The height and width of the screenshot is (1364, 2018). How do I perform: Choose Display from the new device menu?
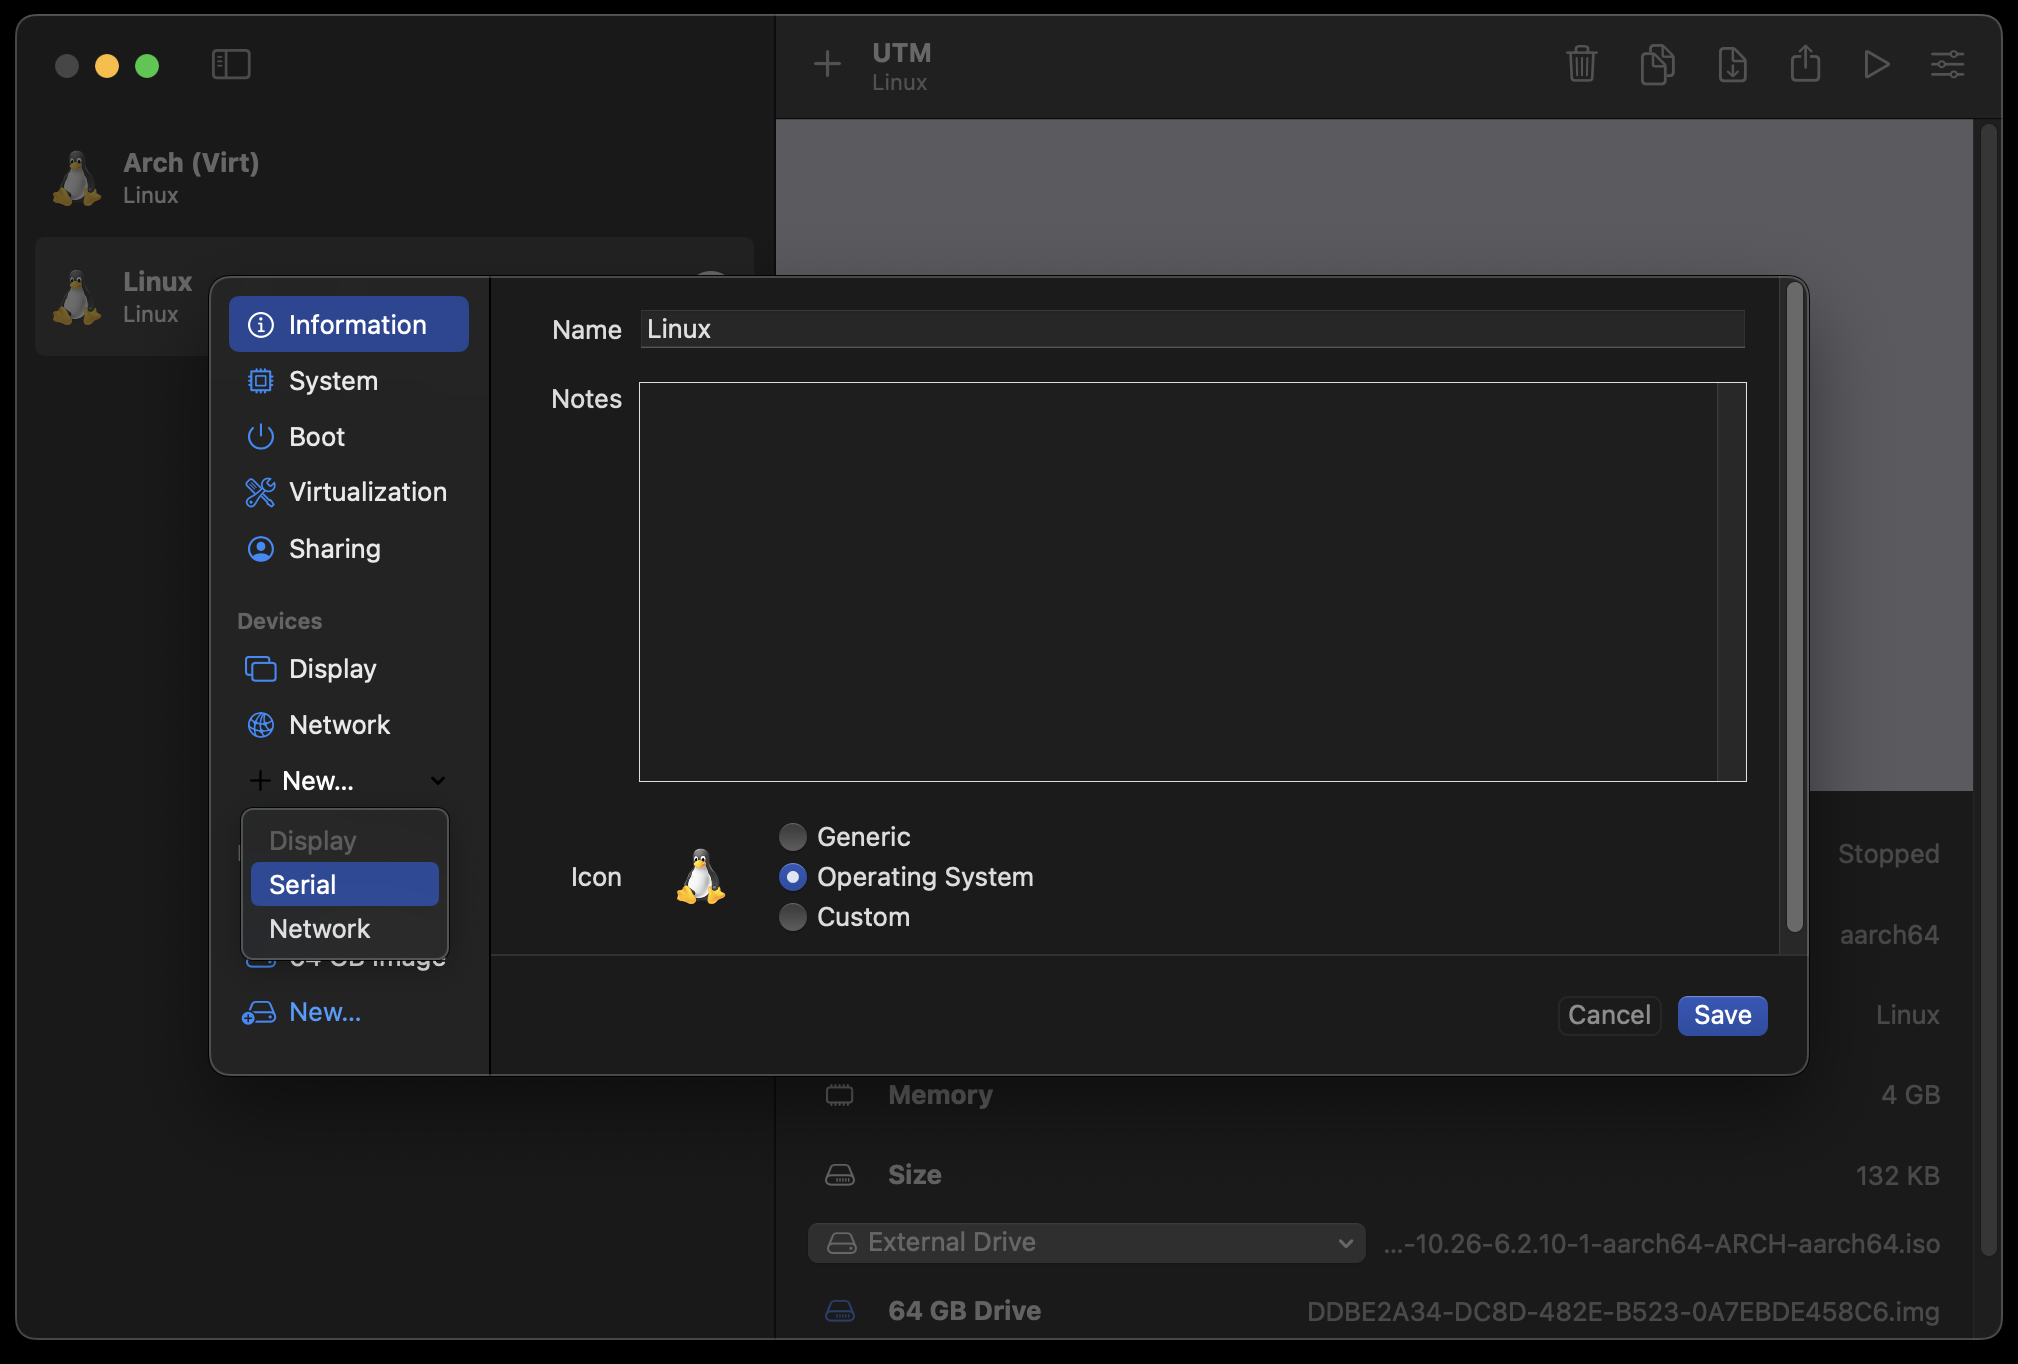(x=345, y=841)
